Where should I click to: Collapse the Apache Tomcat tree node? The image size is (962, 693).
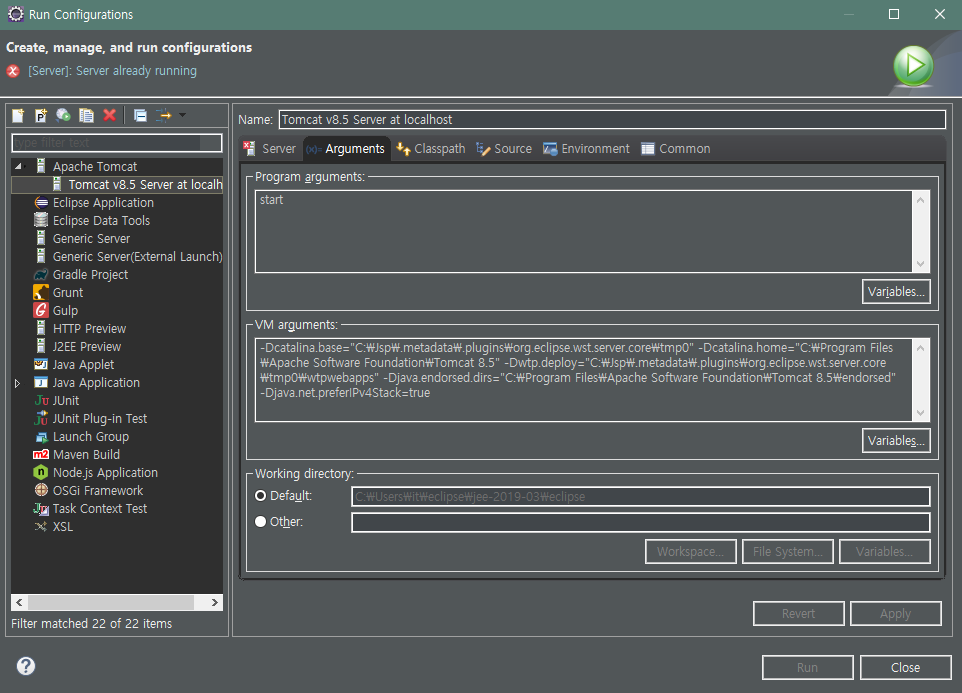coord(18,166)
